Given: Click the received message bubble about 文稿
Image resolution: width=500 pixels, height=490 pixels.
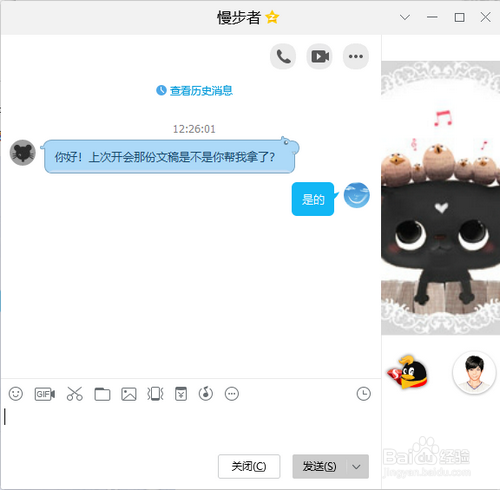Looking at the screenshot, I should coord(170,156).
